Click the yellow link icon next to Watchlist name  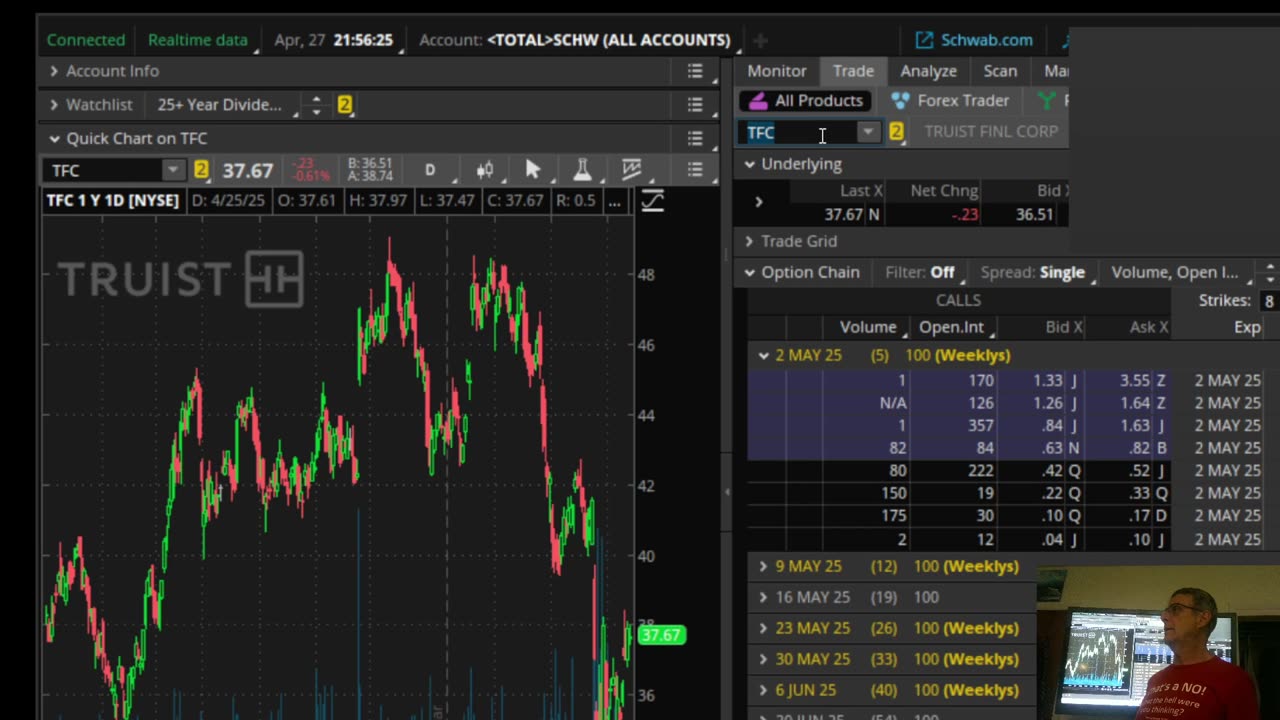tap(345, 105)
